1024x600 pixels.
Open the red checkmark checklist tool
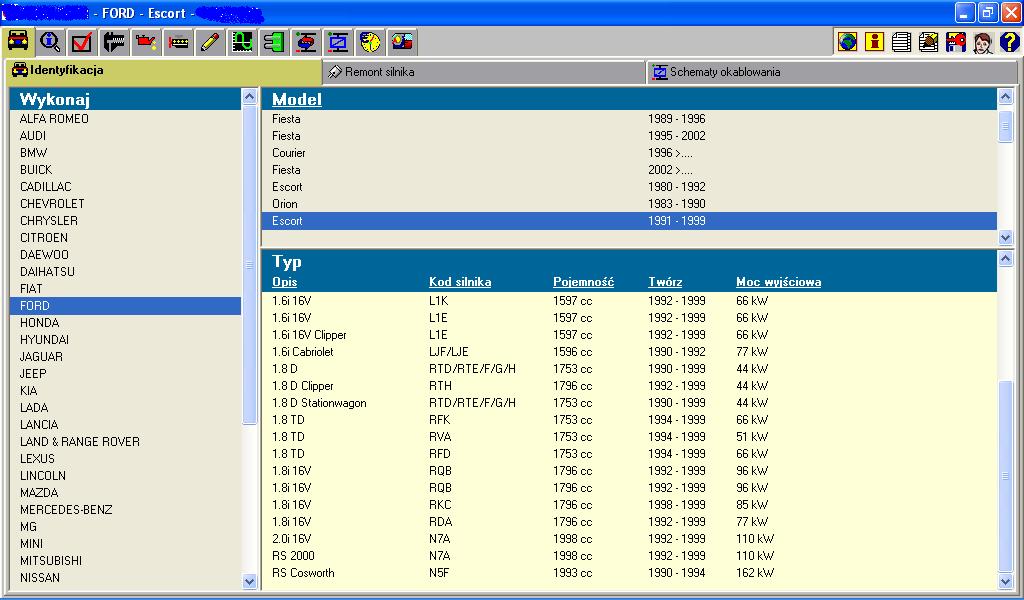[82, 42]
